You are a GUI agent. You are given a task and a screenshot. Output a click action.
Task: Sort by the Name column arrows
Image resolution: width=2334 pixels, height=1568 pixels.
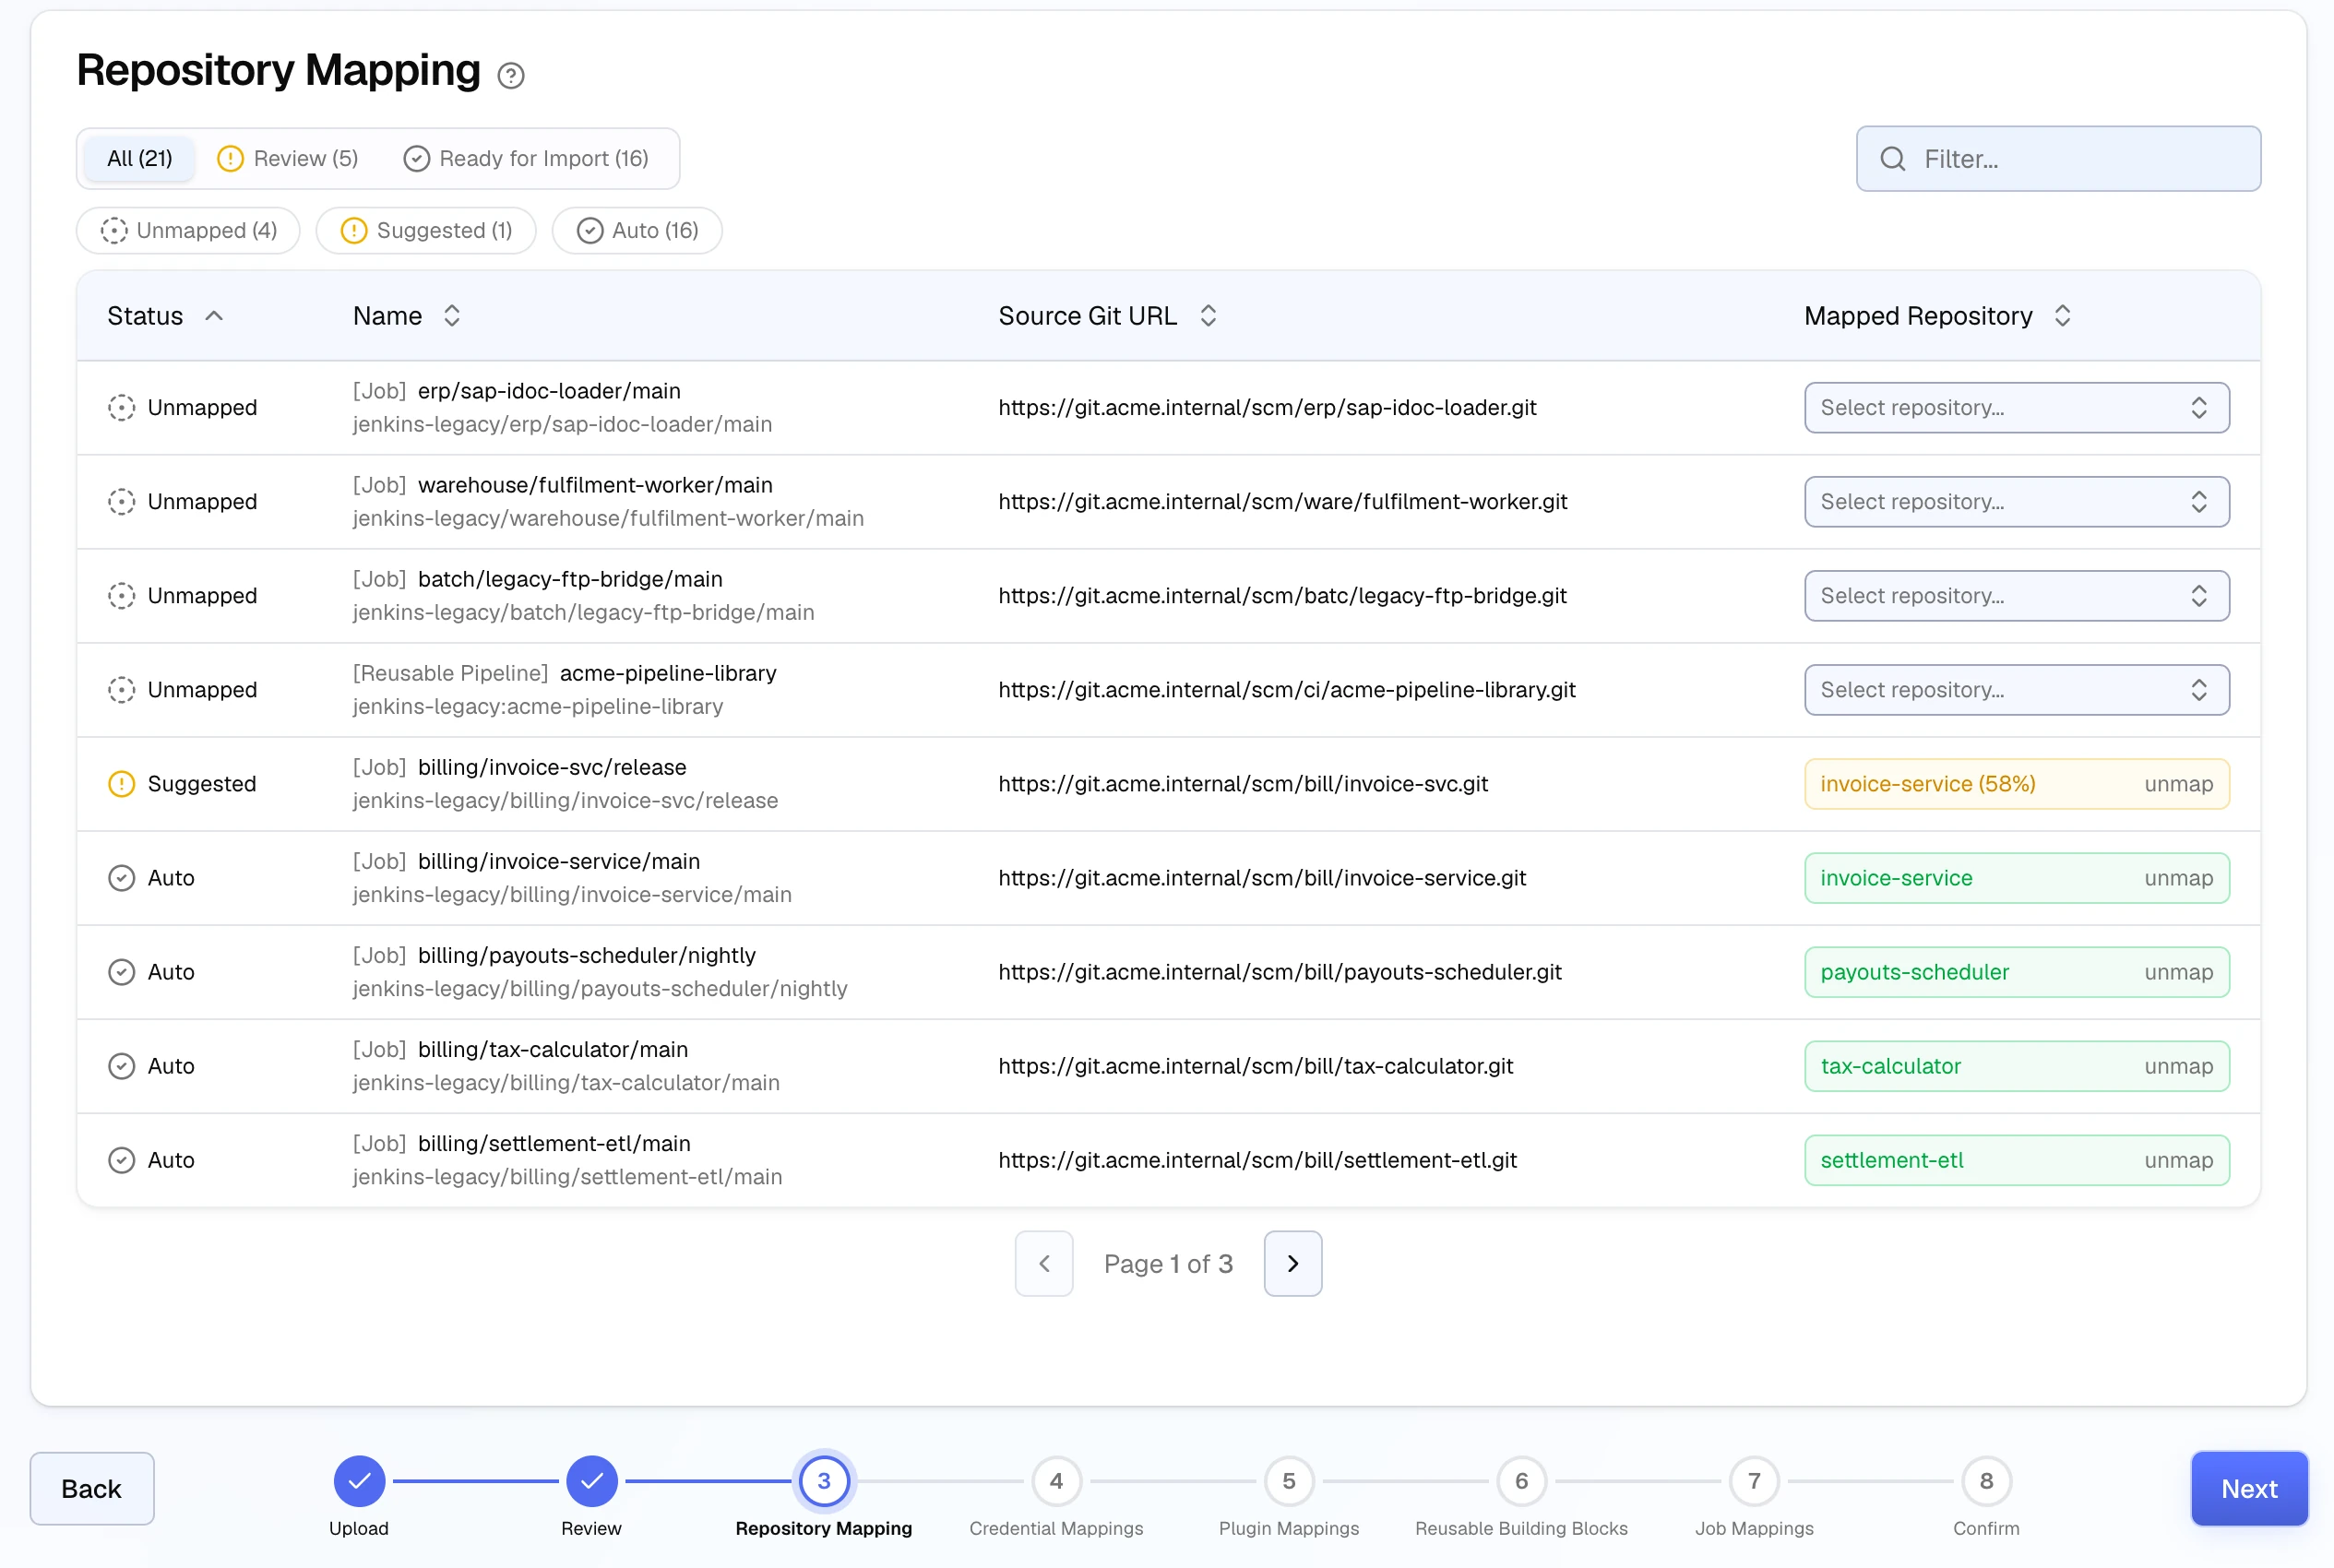(452, 316)
